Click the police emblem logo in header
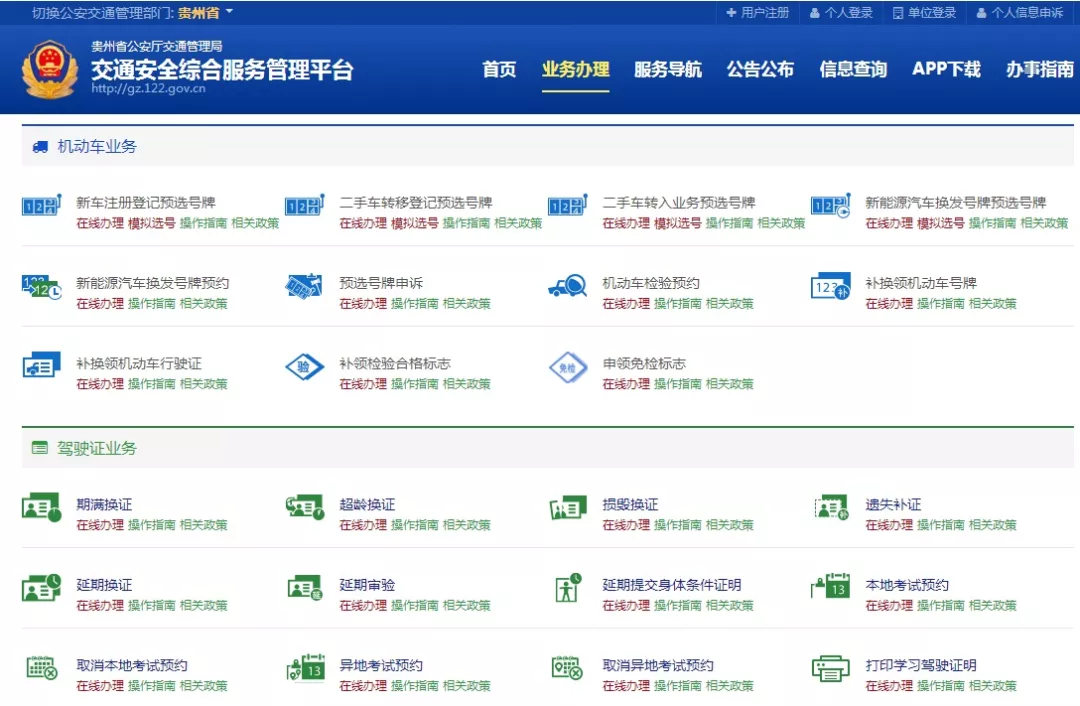 [49, 69]
